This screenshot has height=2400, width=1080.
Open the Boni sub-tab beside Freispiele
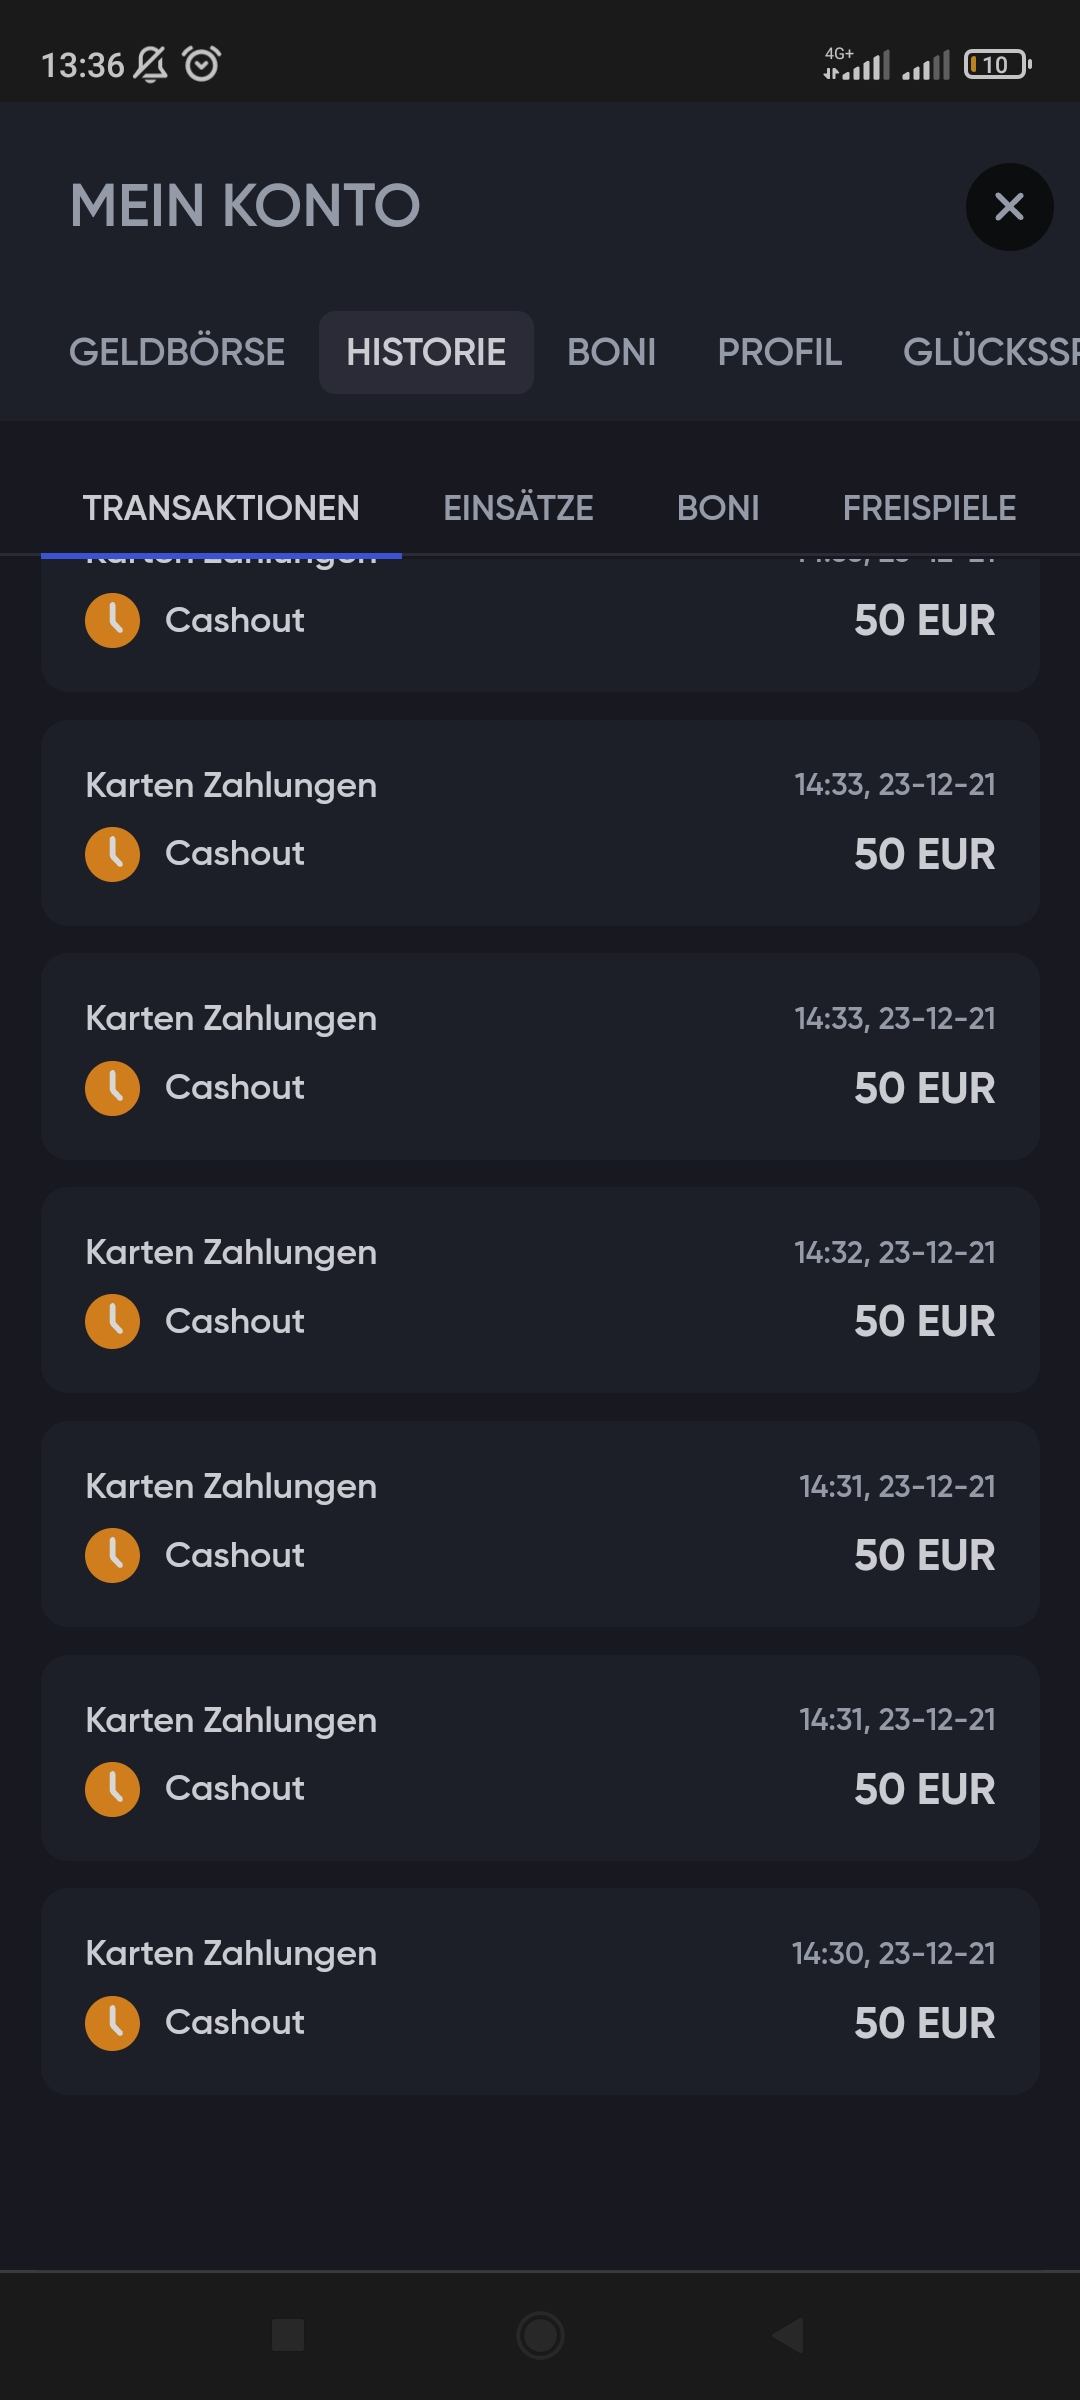click(718, 508)
